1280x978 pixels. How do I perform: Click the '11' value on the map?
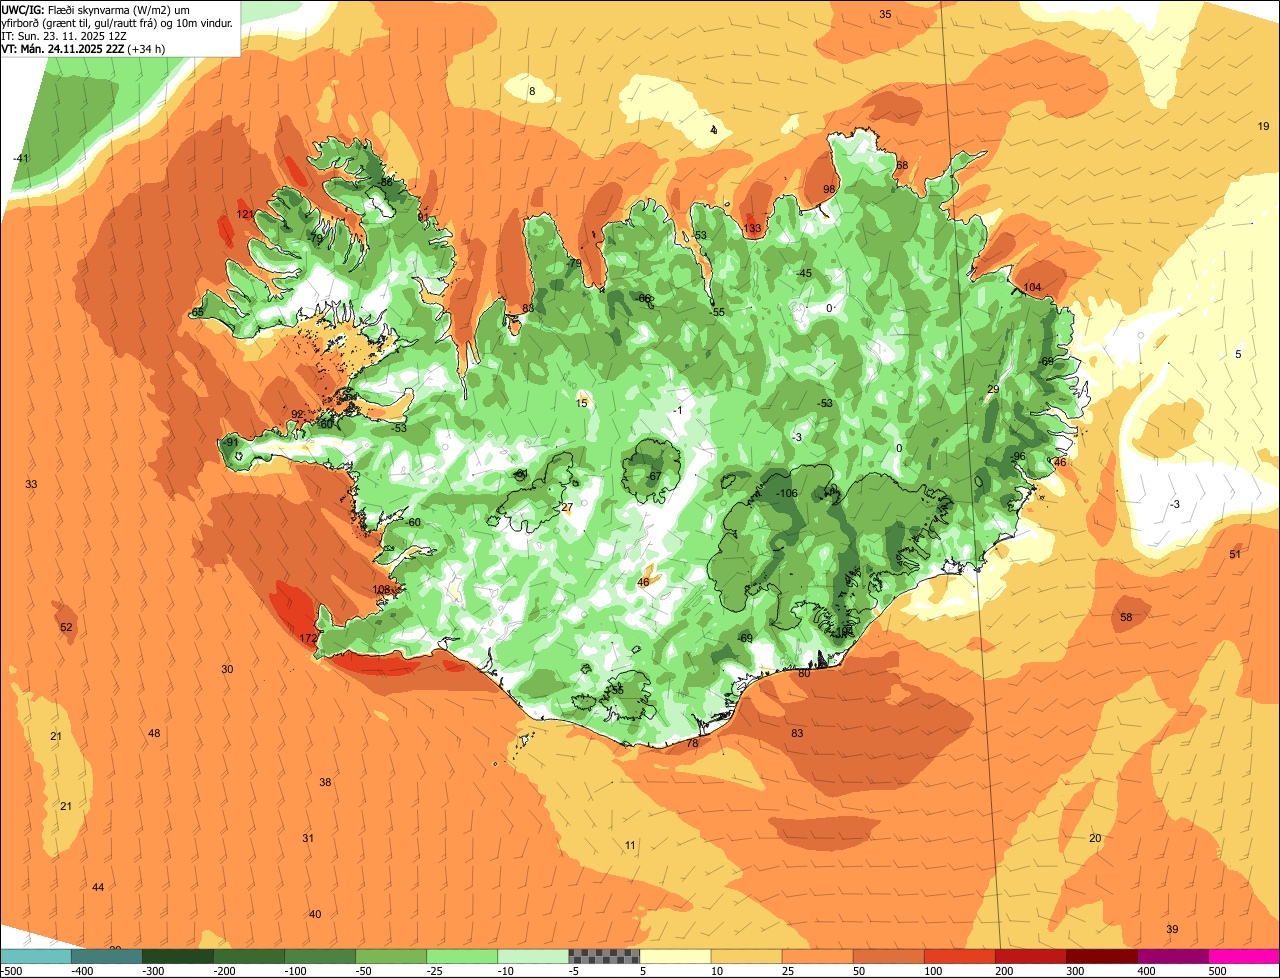630,845
